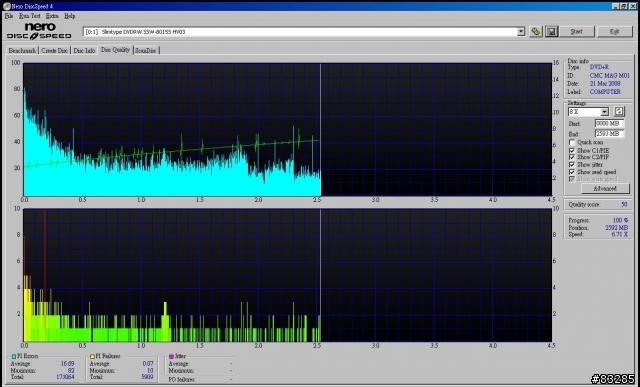
Task: Click the PI Failures maximum value 10
Action: coord(150,371)
